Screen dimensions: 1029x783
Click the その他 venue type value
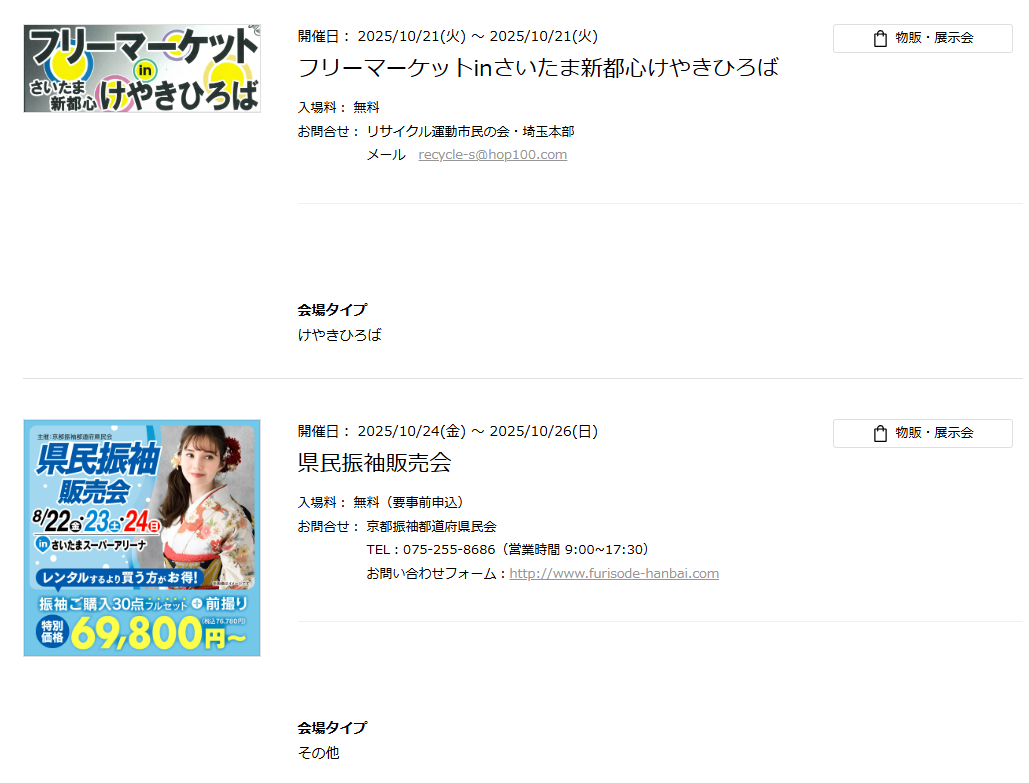[x=318, y=753]
